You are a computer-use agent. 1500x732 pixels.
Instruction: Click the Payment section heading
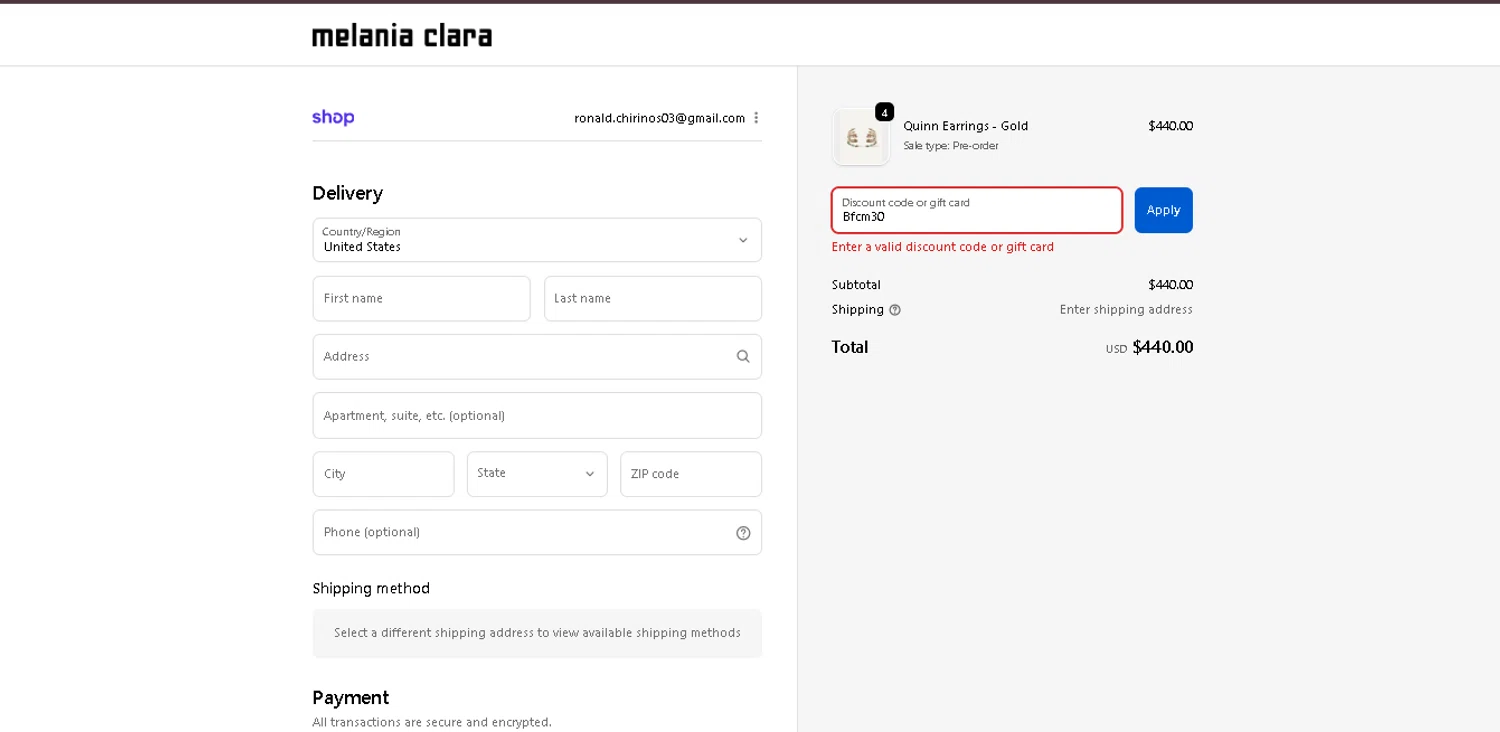point(350,698)
